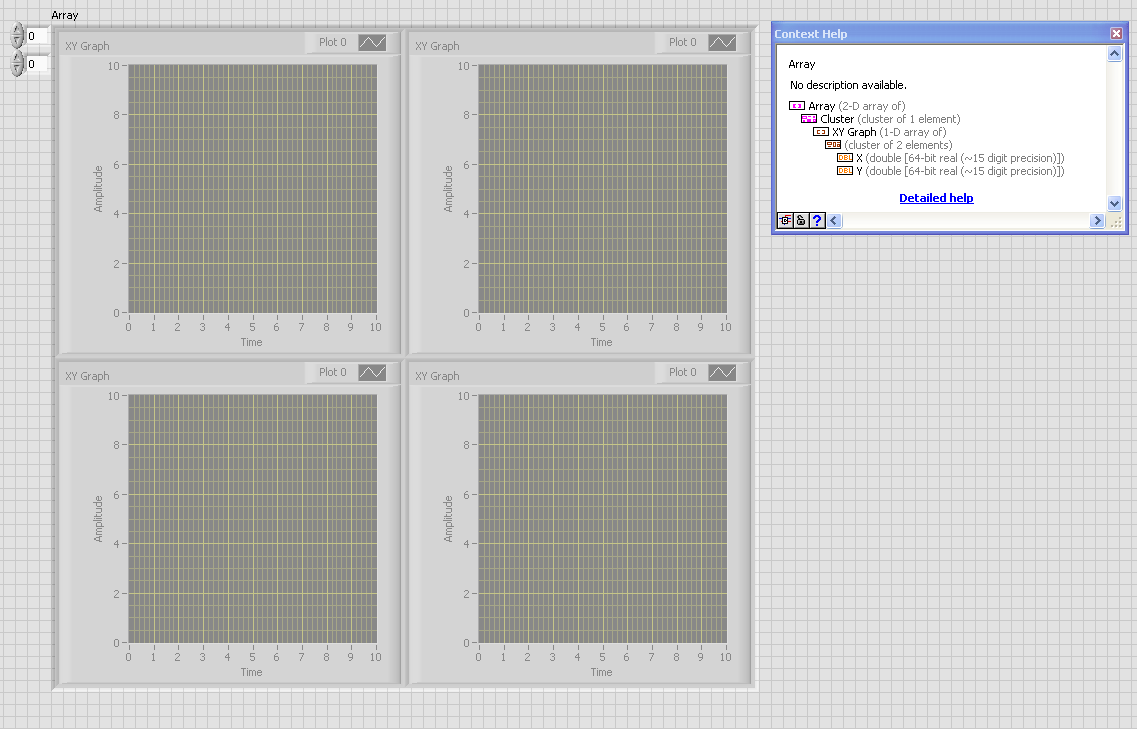Viewport: 1137px width, 729px height.
Task: Click the XY Graph label of top-right graph
Action: (437, 46)
